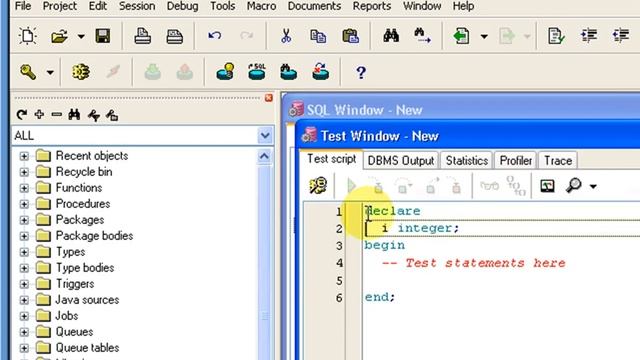This screenshot has height=360, width=640.
Task: Open the dropdown next to the magnifier icon
Action: pos(593,187)
